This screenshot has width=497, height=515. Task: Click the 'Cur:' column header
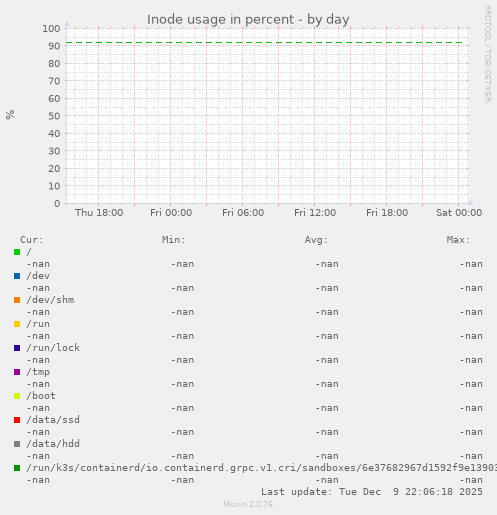32,240
